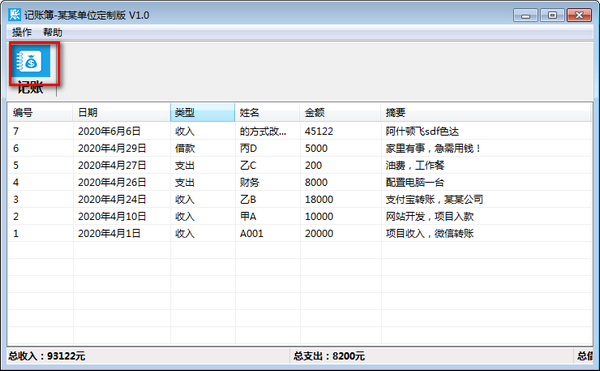Click the 总收入 status bar total

pyautogui.click(x=47, y=356)
